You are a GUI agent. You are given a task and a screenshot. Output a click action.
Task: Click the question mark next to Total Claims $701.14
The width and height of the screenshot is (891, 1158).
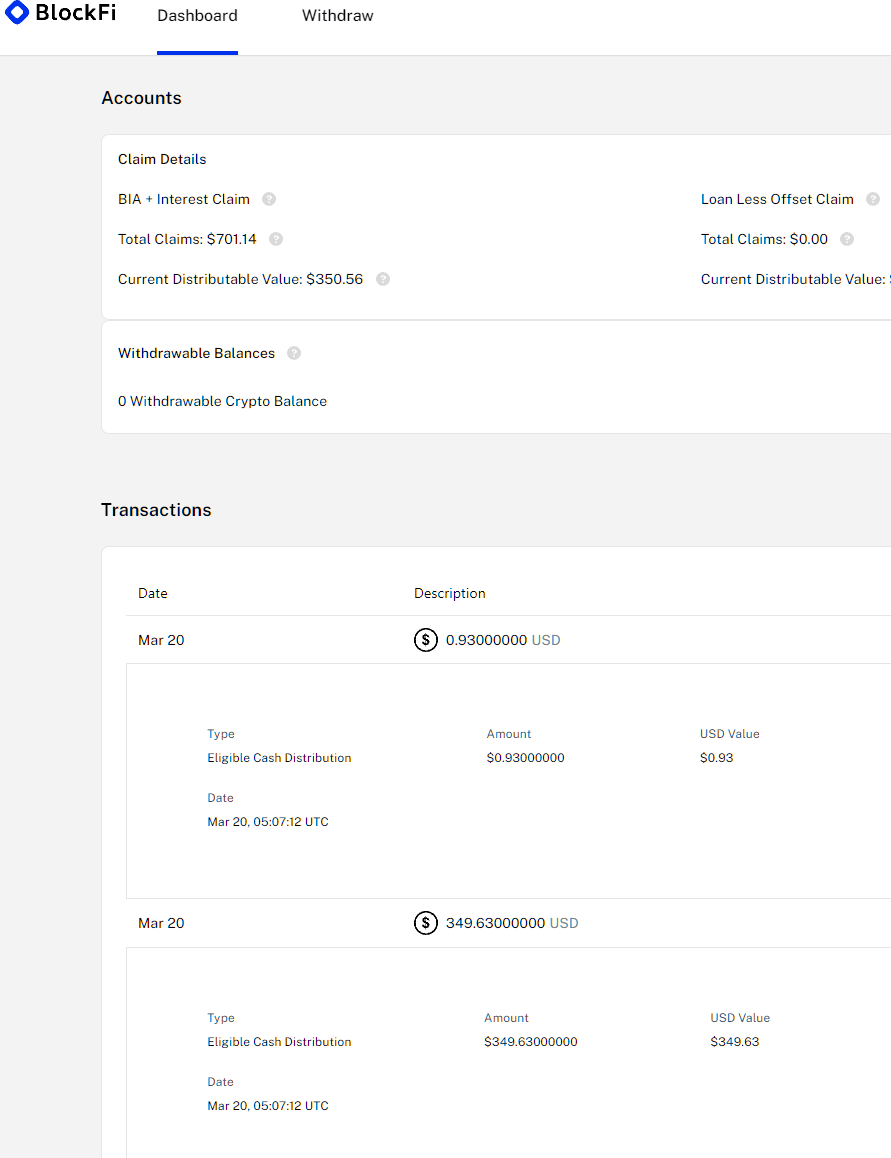(275, 239)
